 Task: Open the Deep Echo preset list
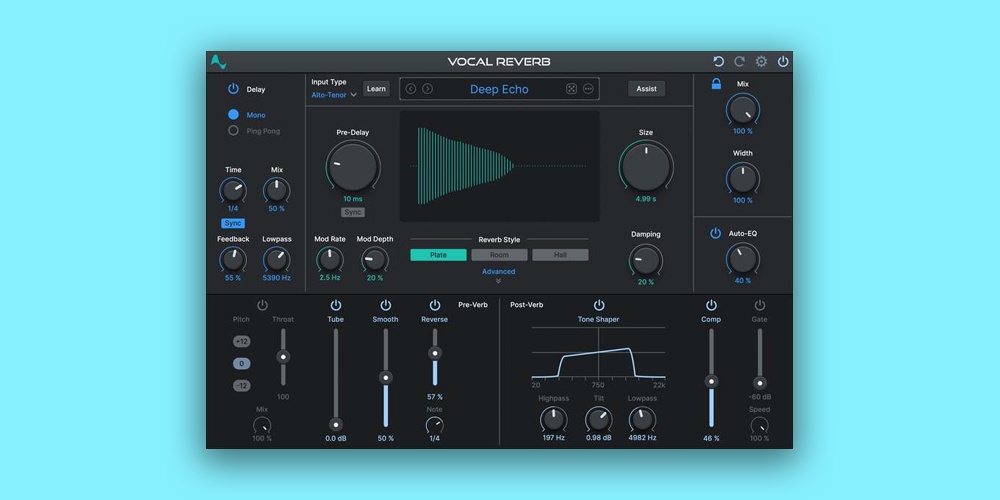[x=499, y=89]
